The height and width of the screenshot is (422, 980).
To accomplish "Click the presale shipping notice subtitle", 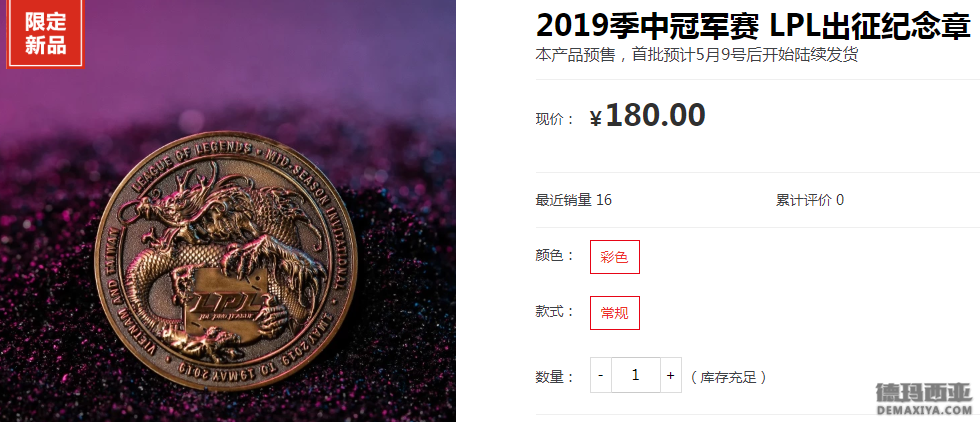I will [x=697, y=55].
